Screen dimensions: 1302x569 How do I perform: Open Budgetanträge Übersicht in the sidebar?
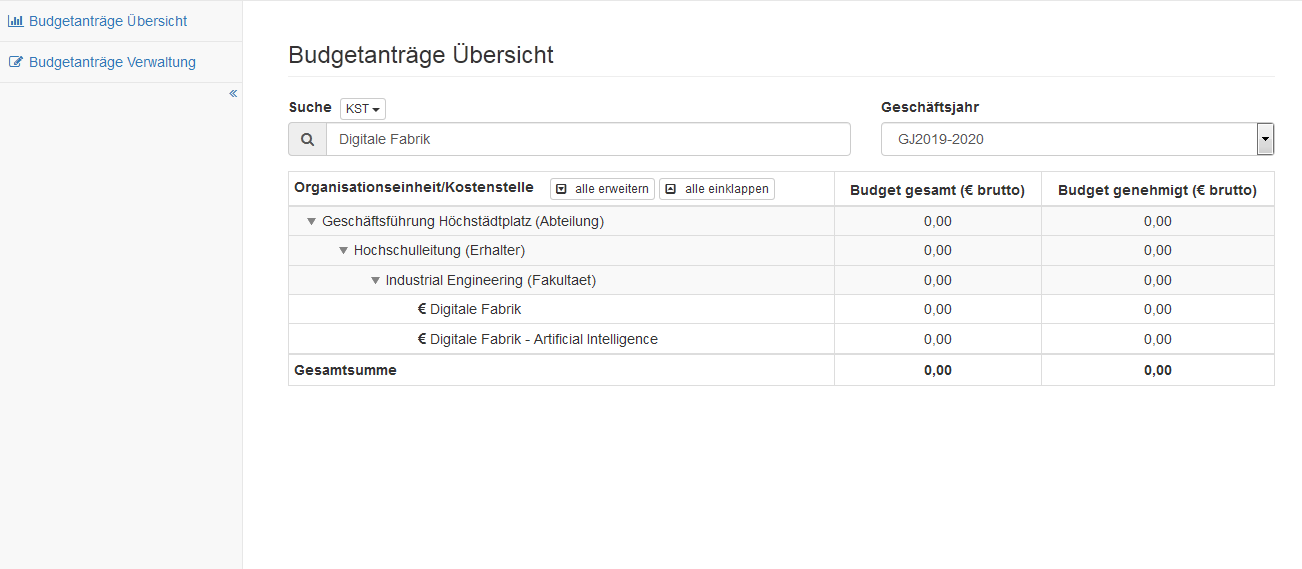pos(107,21)
